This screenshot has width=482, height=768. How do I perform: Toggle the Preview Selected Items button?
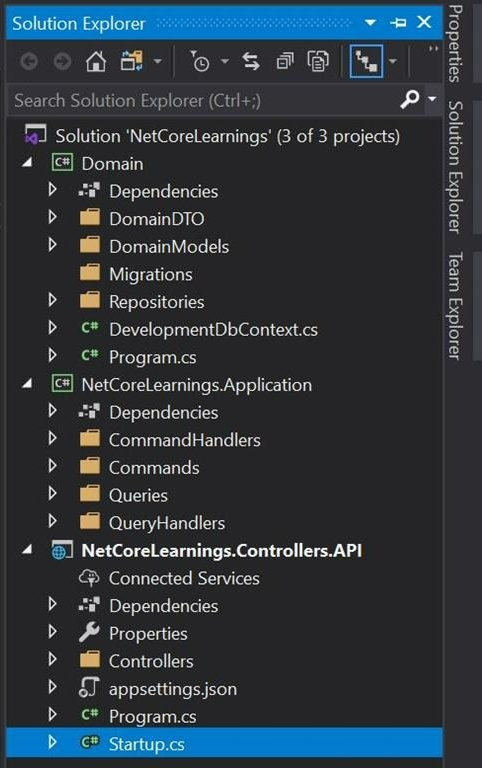tap(366, 61)
